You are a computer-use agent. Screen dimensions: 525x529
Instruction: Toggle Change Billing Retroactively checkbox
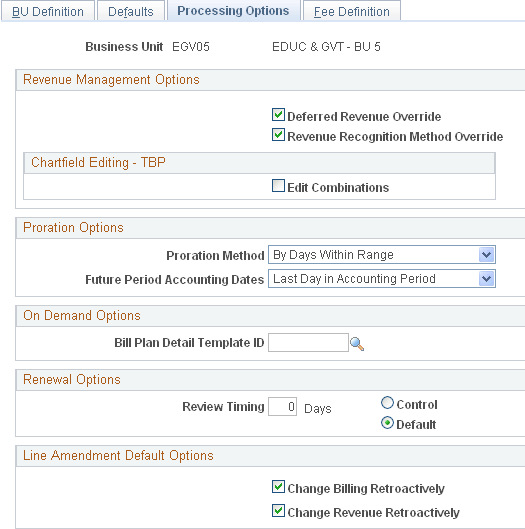tap(278, 487)
